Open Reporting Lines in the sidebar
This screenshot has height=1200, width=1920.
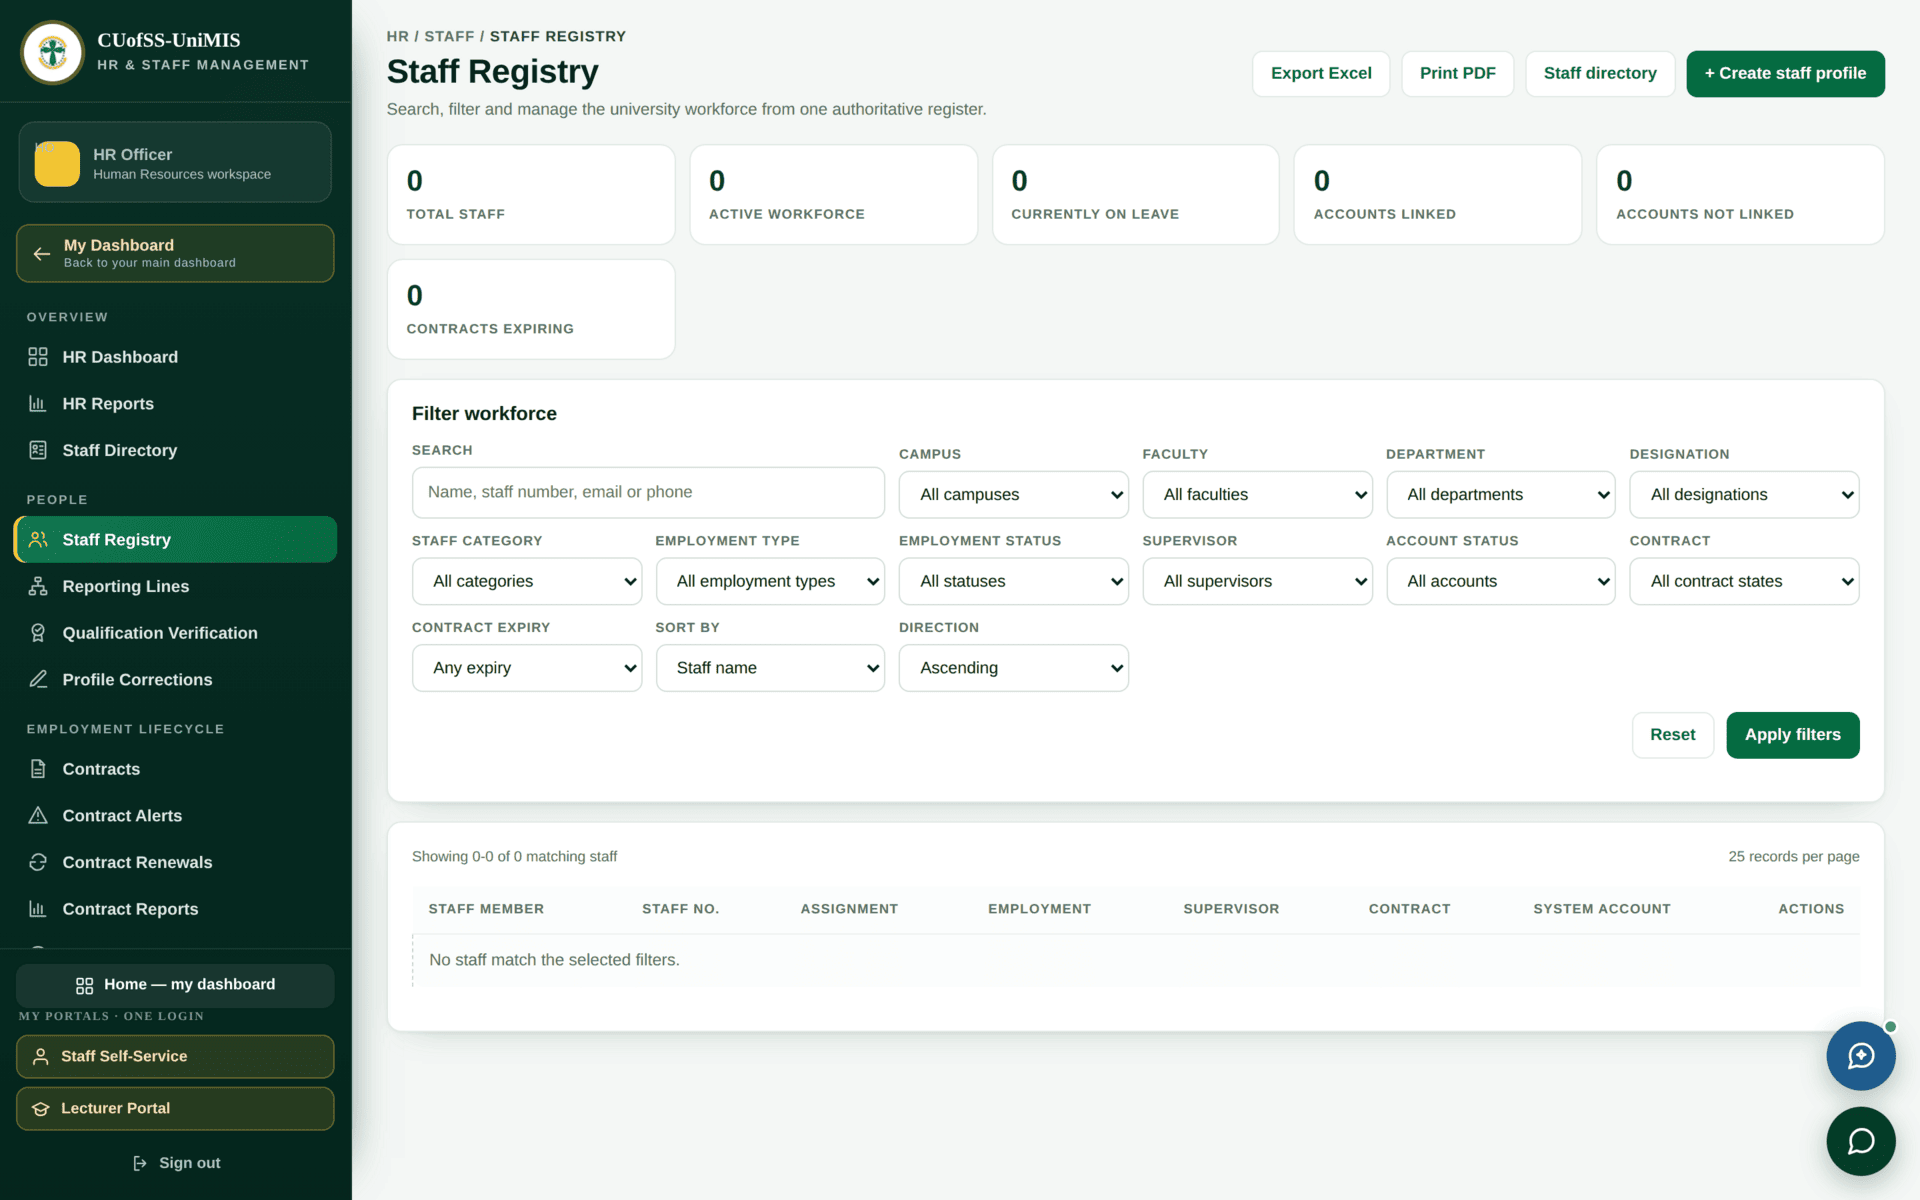175,586
